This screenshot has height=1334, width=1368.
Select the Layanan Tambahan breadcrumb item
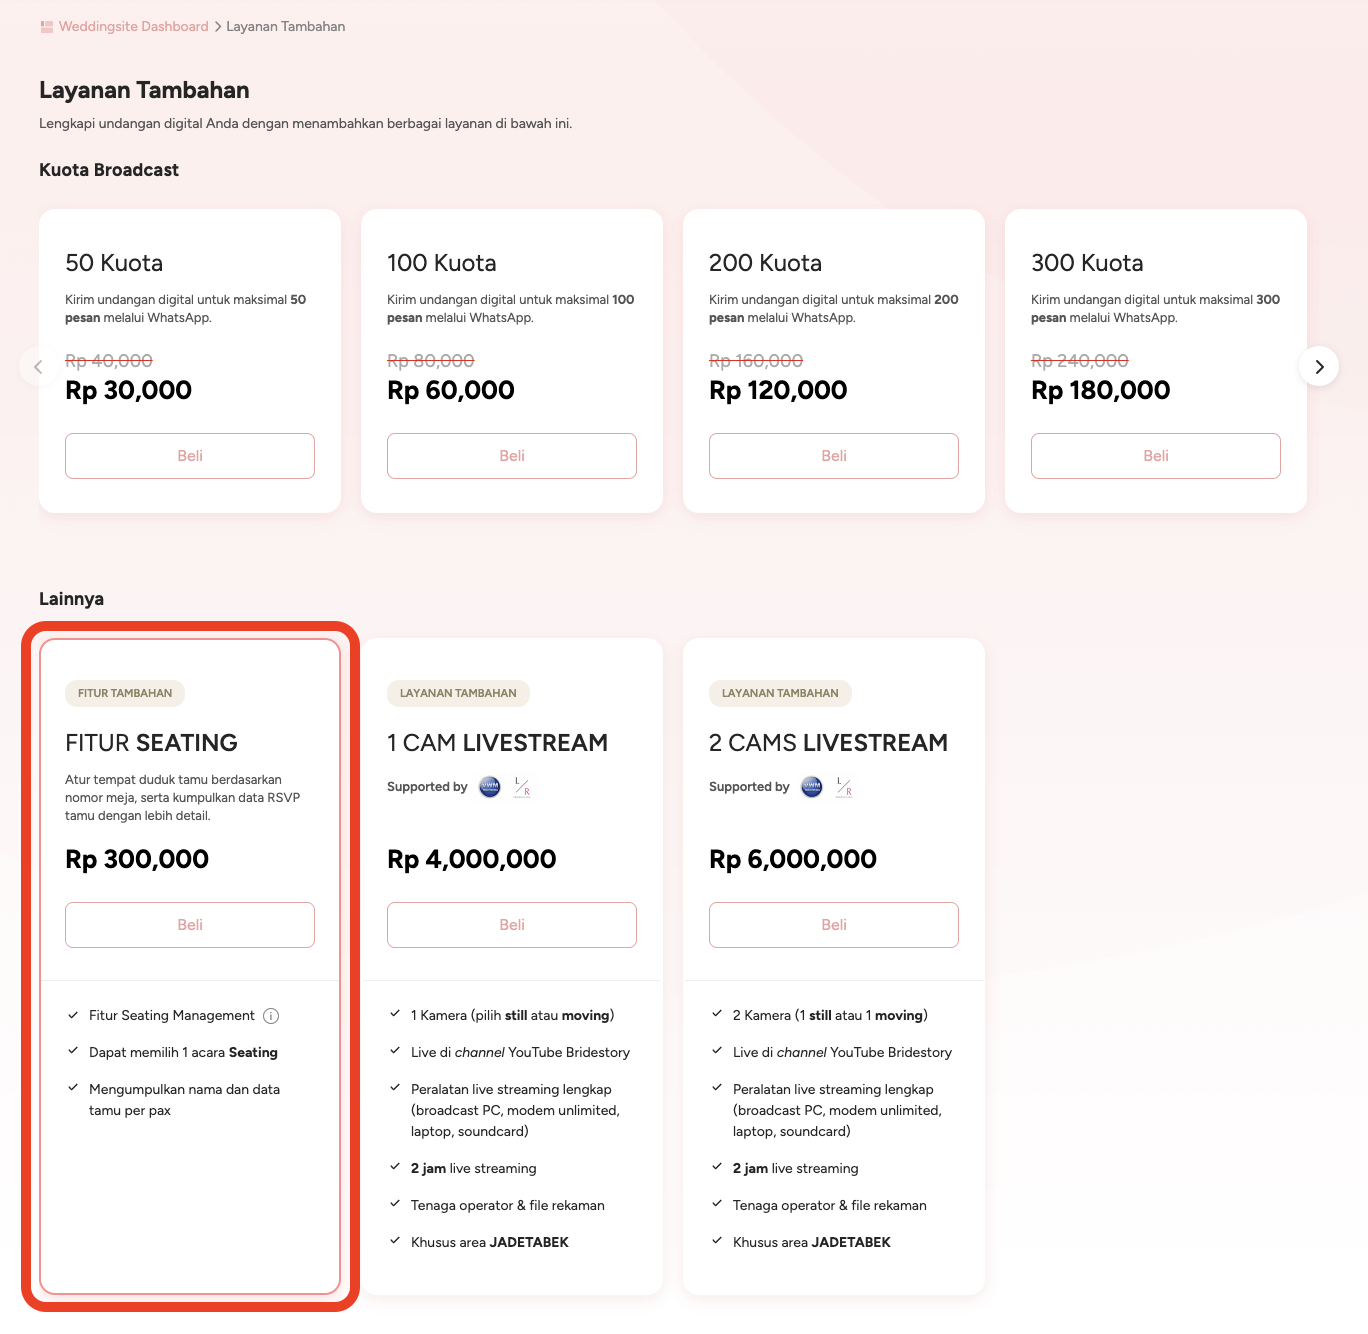click(x=285, y=27)
